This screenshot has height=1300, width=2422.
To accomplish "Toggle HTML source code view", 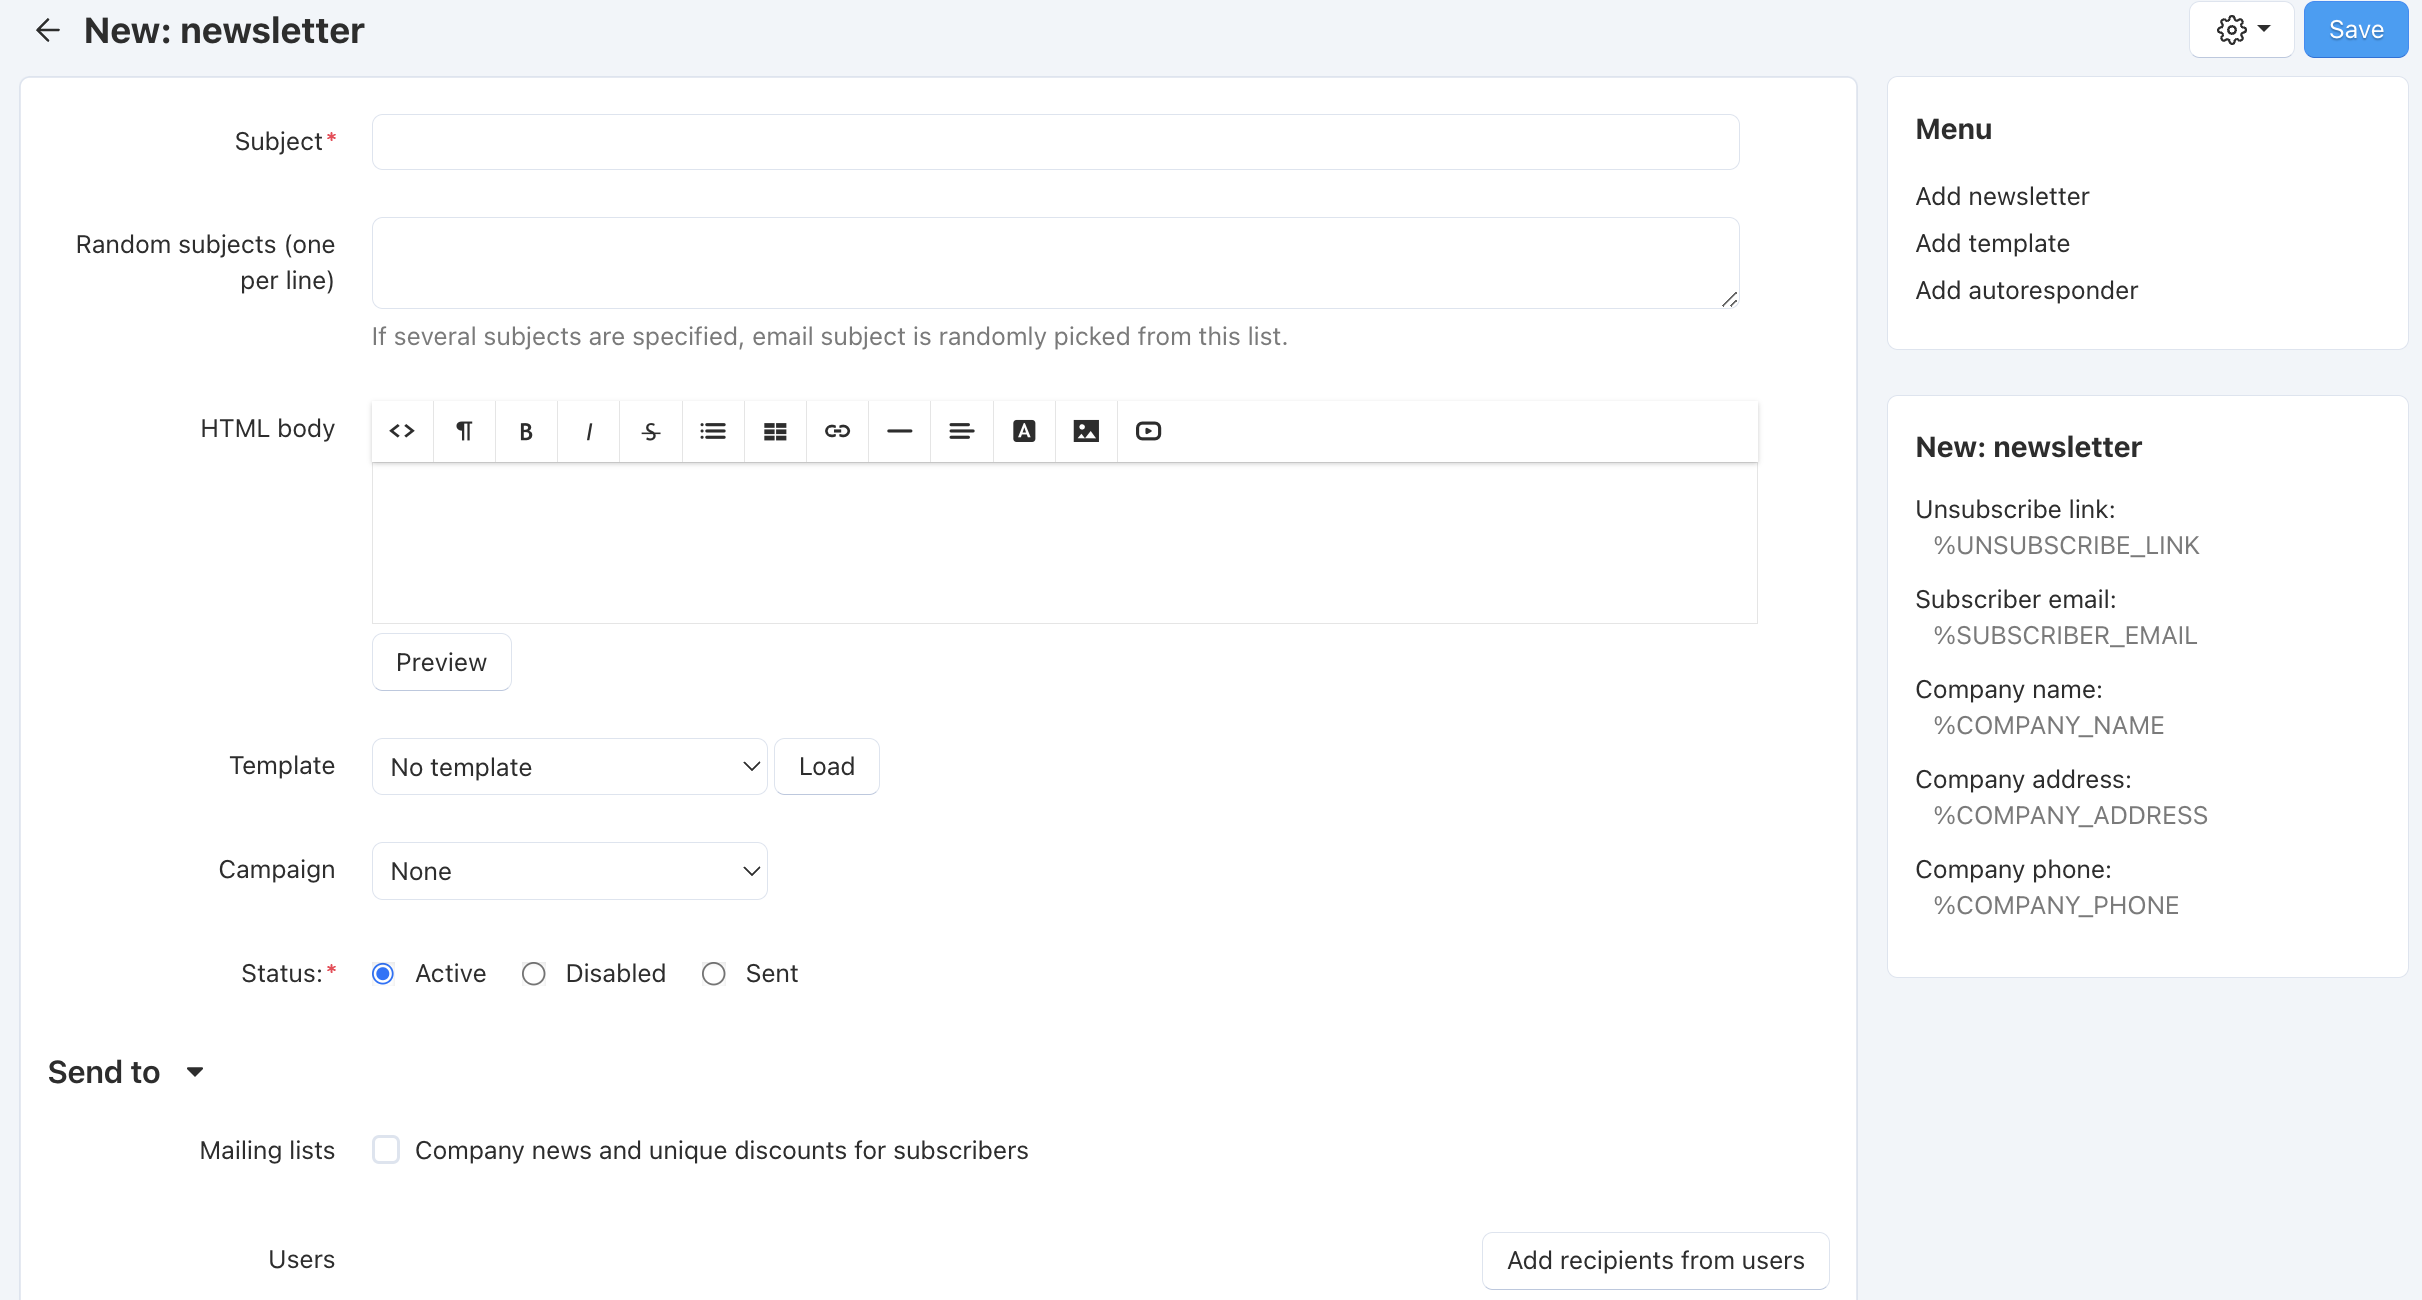I will click(402, 431).
